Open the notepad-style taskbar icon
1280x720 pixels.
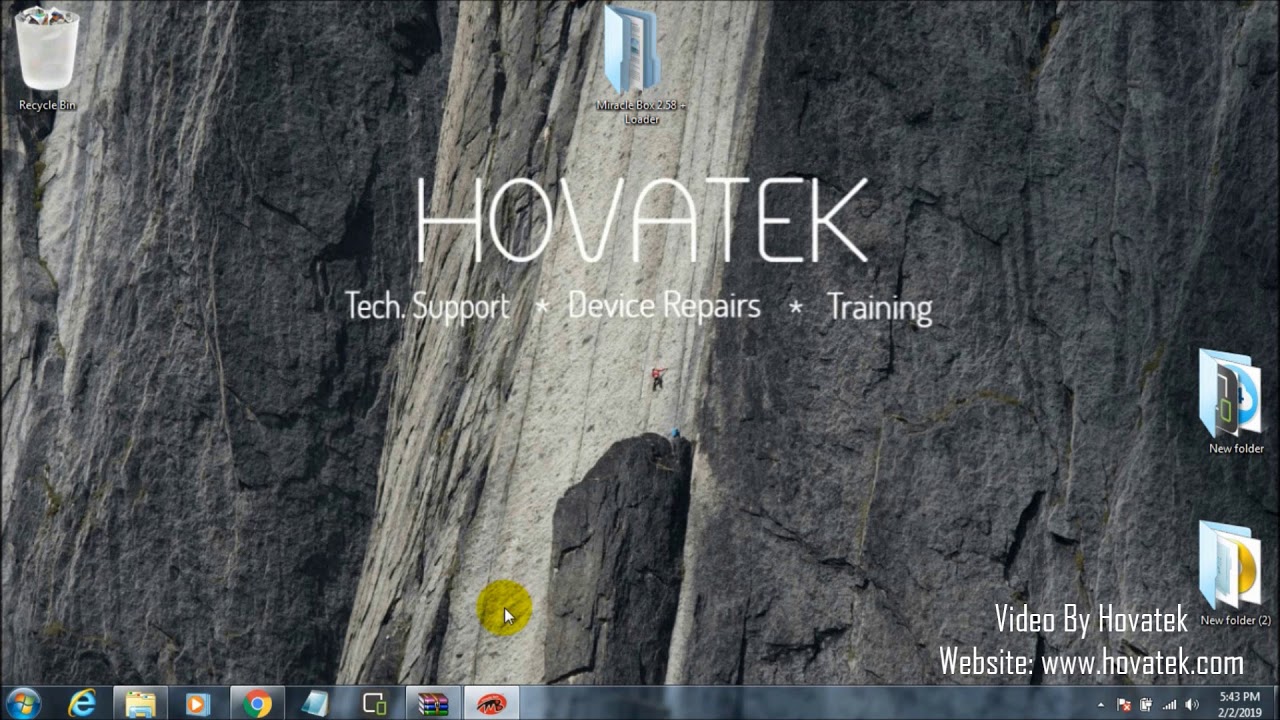click(315, 704)
